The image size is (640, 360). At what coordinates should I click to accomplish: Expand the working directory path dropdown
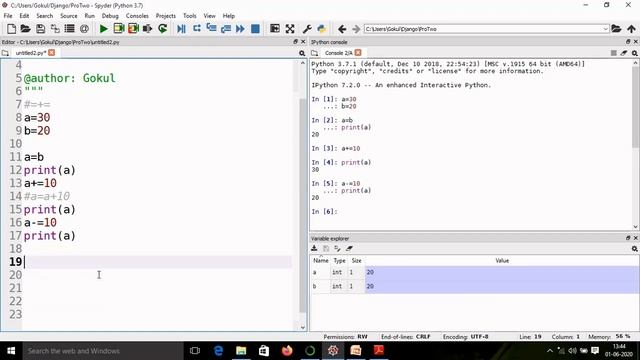click(x=605, y=29)
